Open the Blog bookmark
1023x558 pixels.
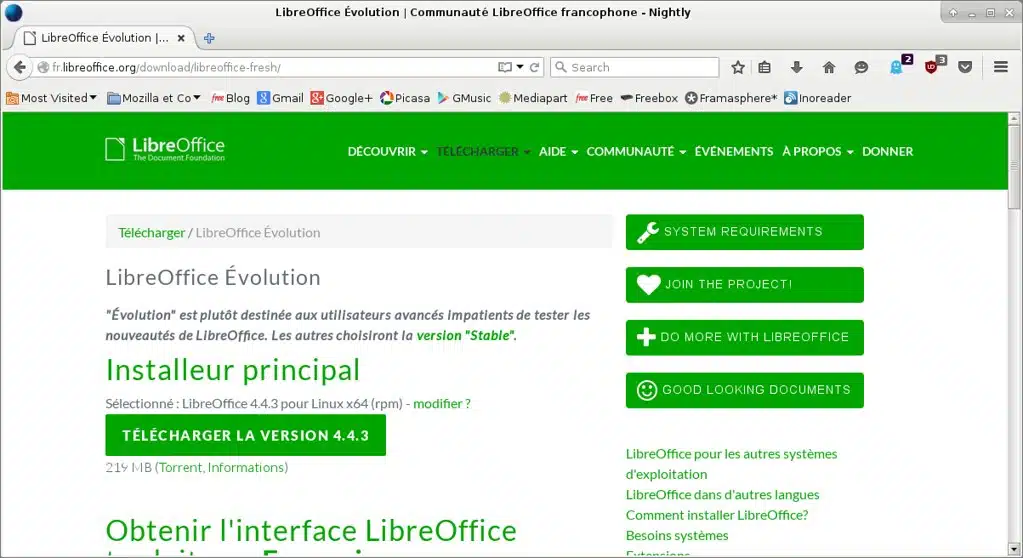pyautogui.click(x=230, y=98)
